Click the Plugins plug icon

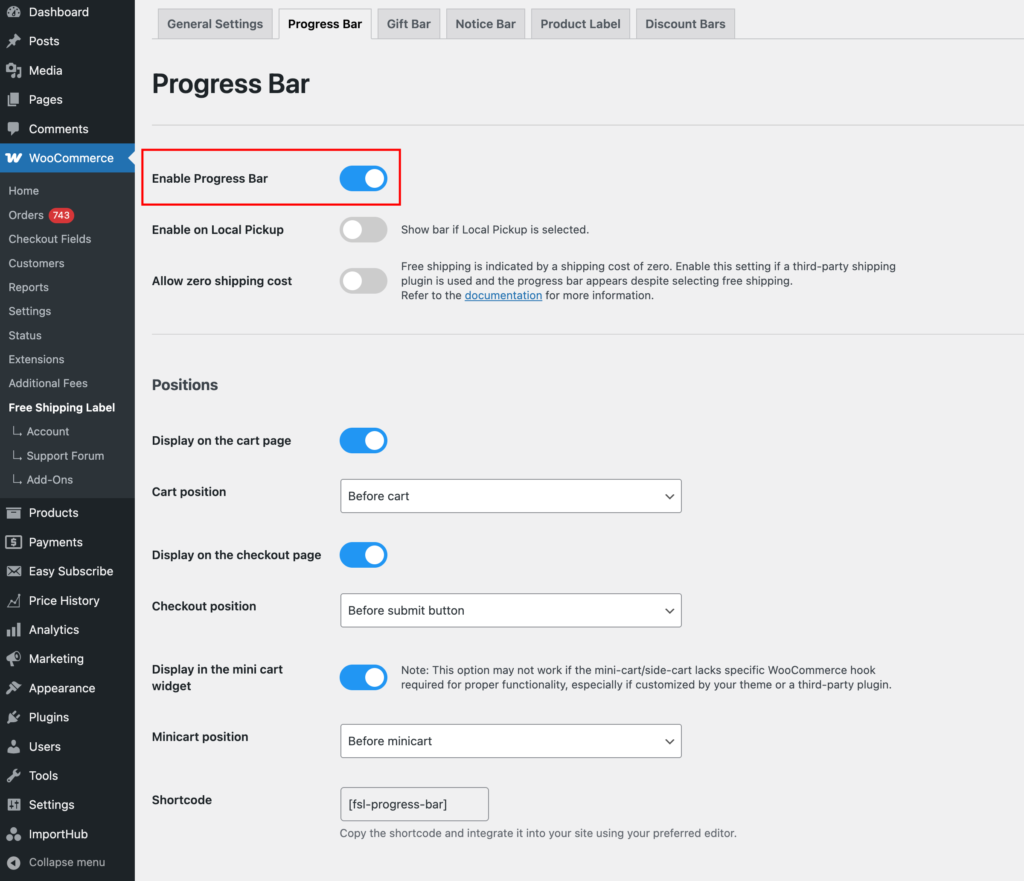point(13,717)
